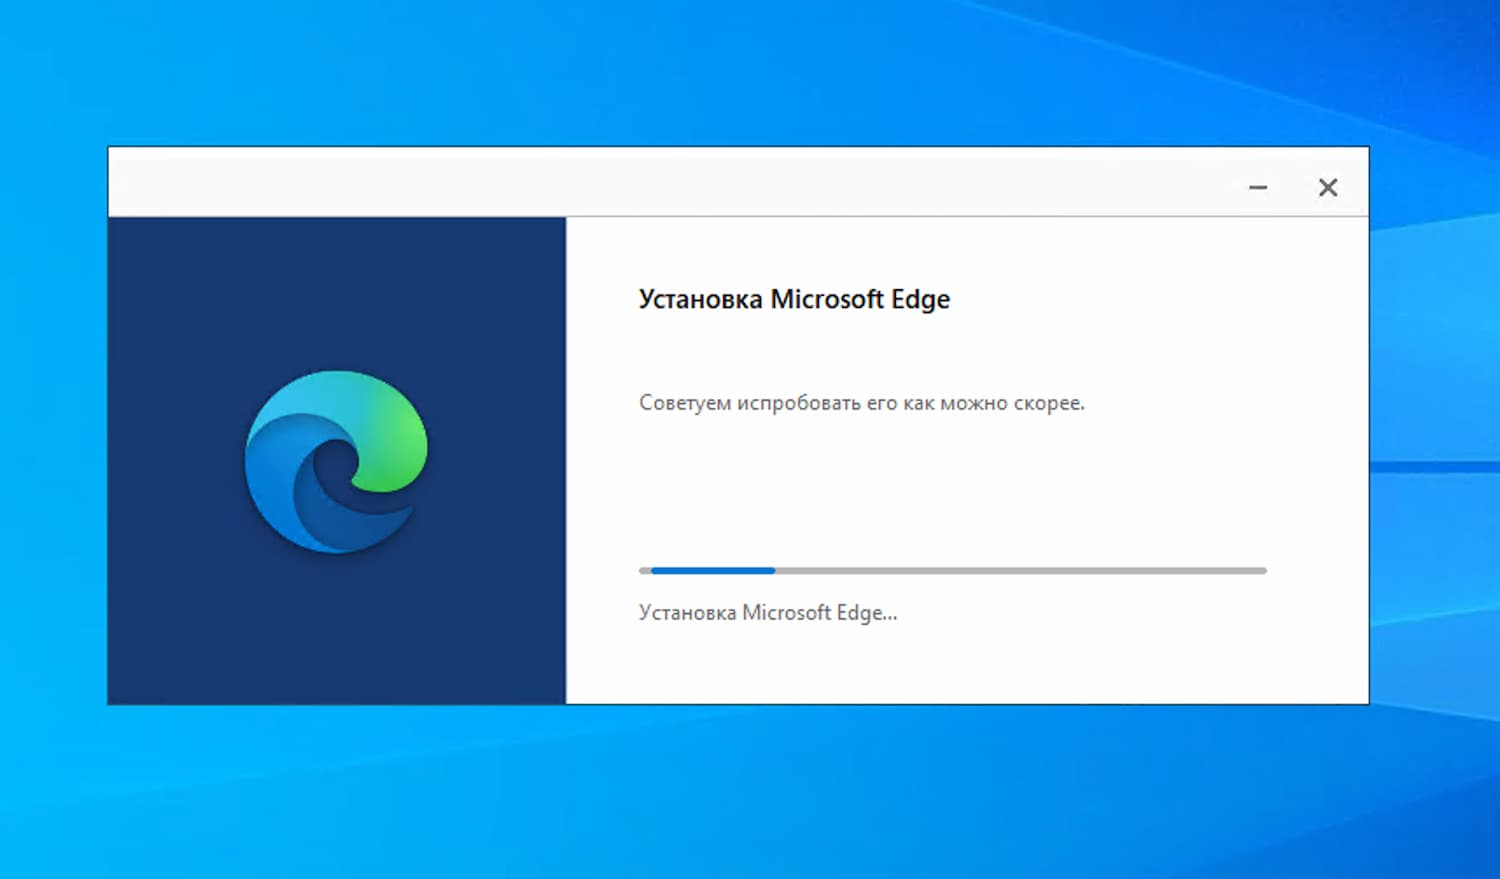Minimize the Edge installer window
This screenshot has width=1500, height=879.
coord(1258,187)
